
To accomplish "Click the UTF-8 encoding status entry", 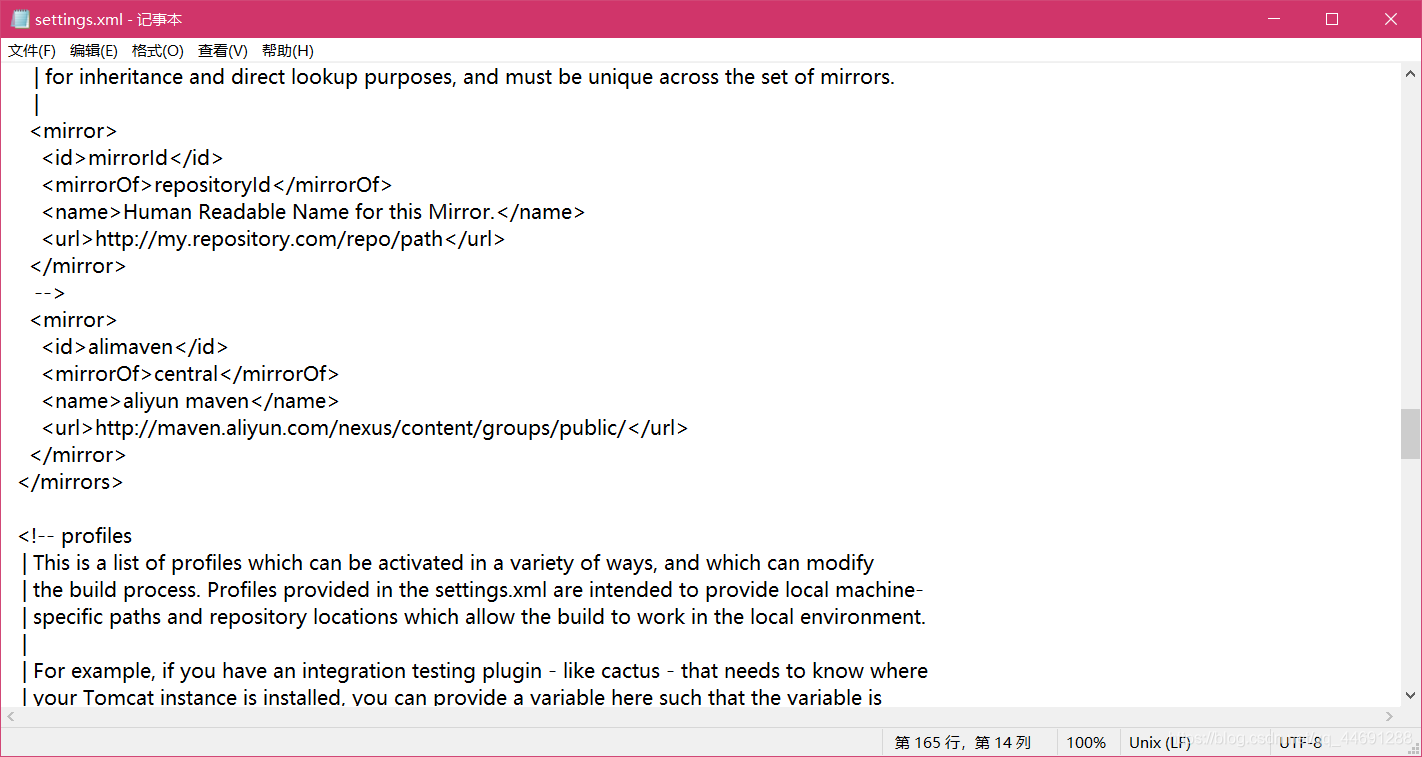I will pyautogui.click(x=1301, y=743).
